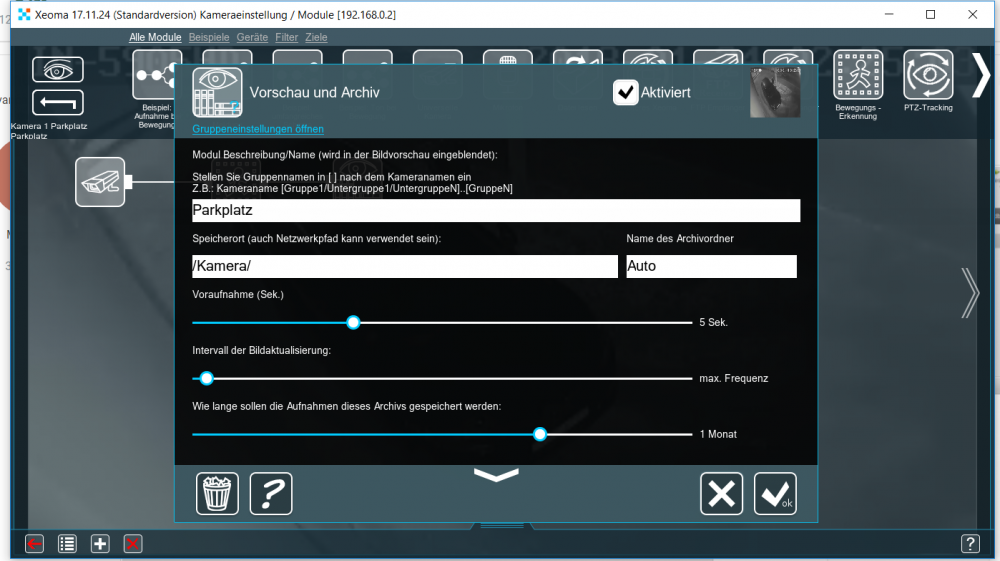Confirm settings with the OK checkmark
This screenshot has width=1000, height=561.
775,493
